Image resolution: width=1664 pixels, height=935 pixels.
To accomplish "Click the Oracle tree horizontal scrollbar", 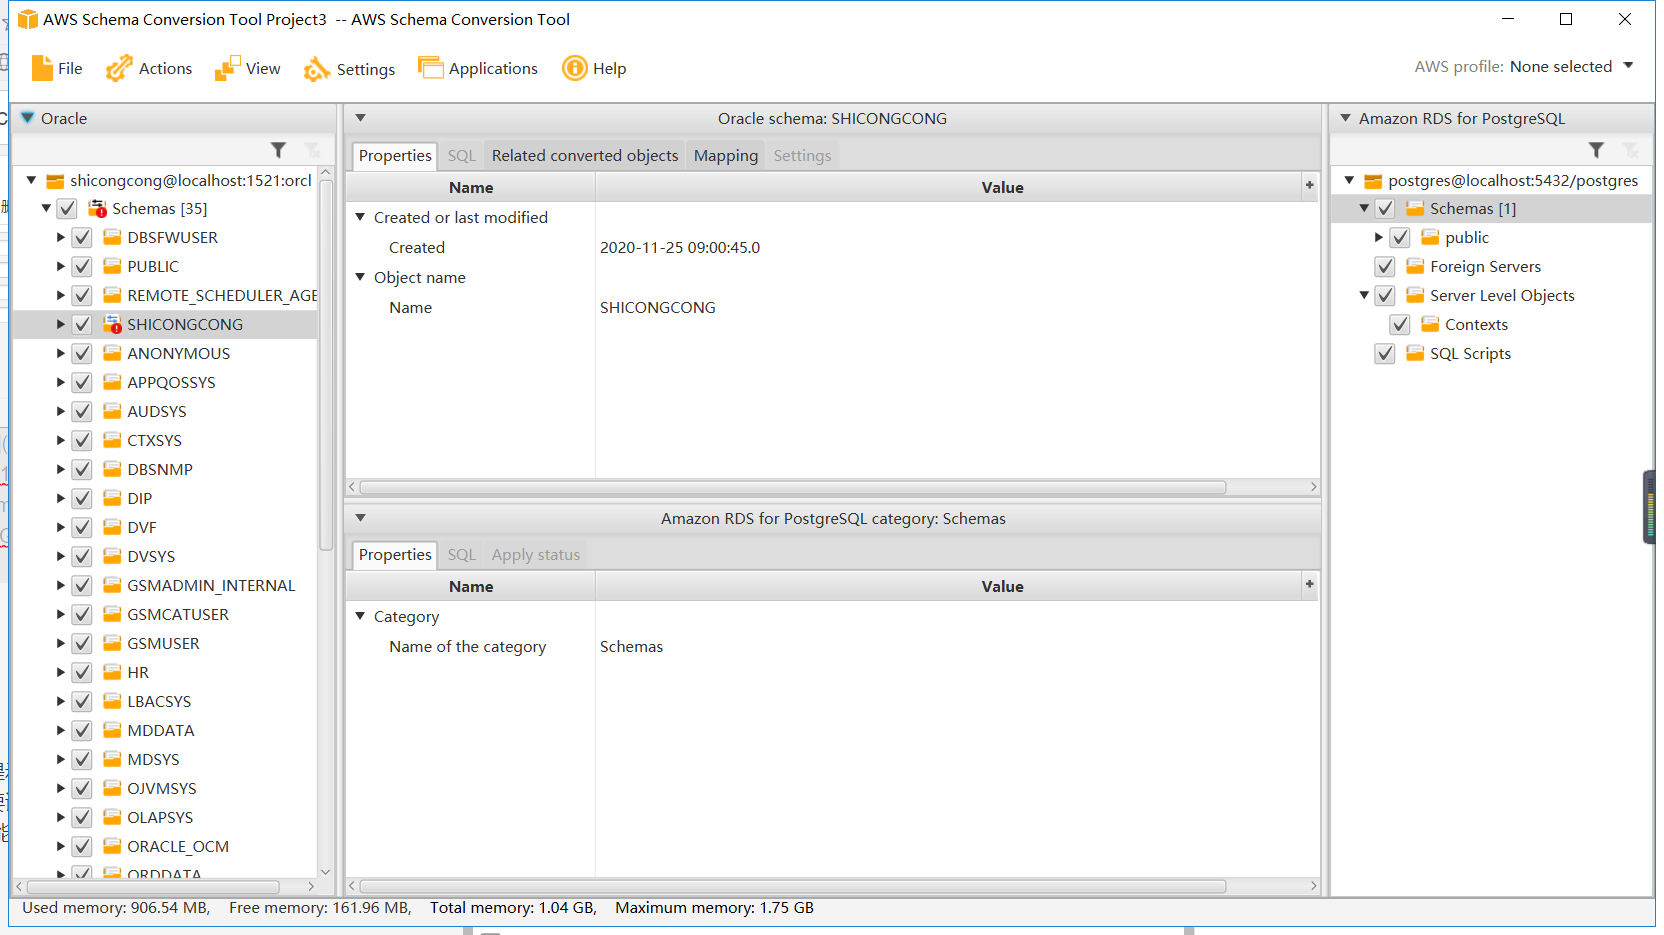I will (x=153, y=887).
